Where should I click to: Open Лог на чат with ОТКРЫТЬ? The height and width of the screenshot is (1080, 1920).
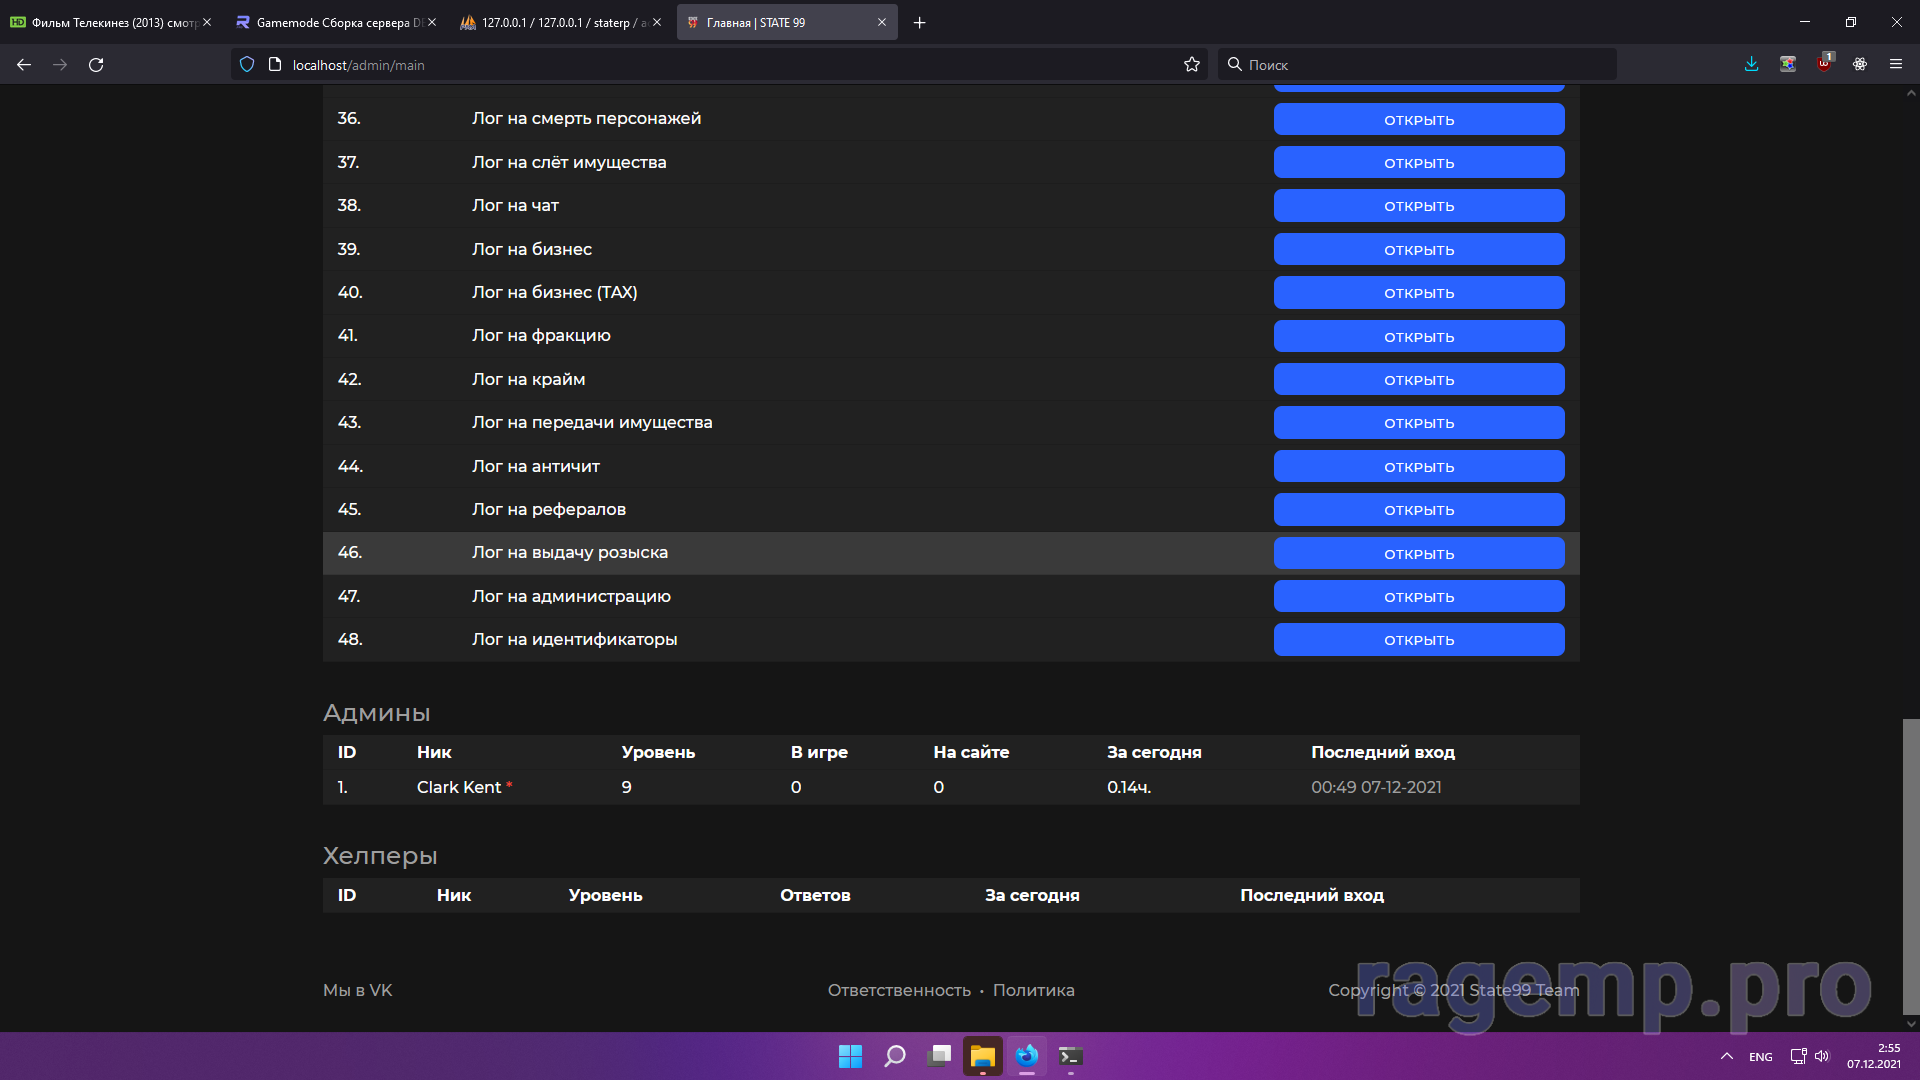(x=1418, y=206)
